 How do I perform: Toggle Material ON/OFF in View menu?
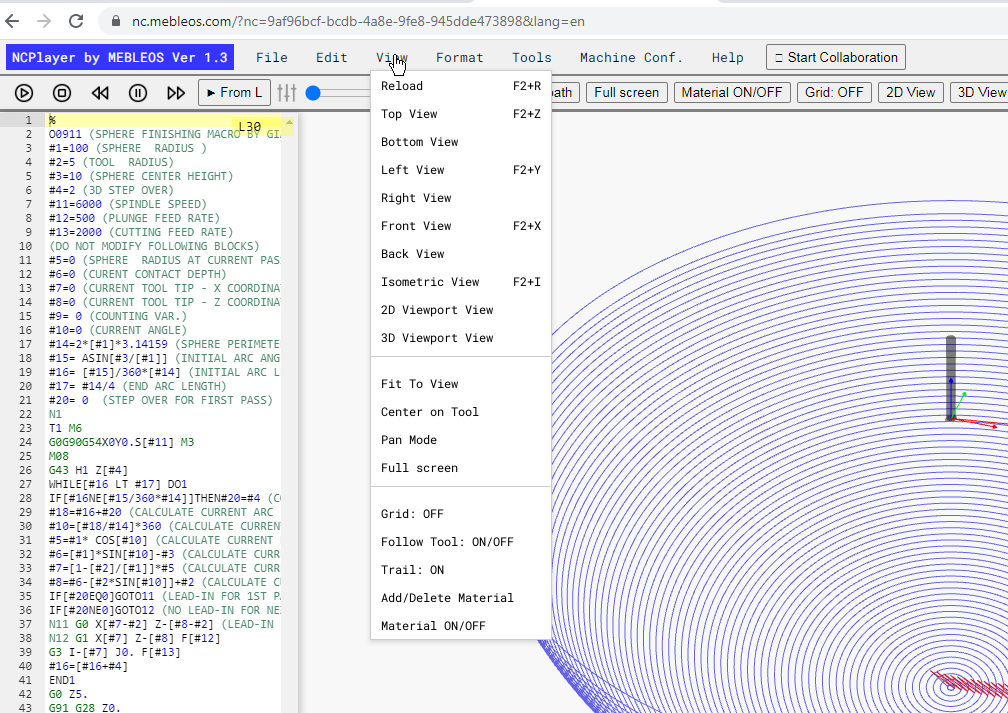tap(461, 626)
